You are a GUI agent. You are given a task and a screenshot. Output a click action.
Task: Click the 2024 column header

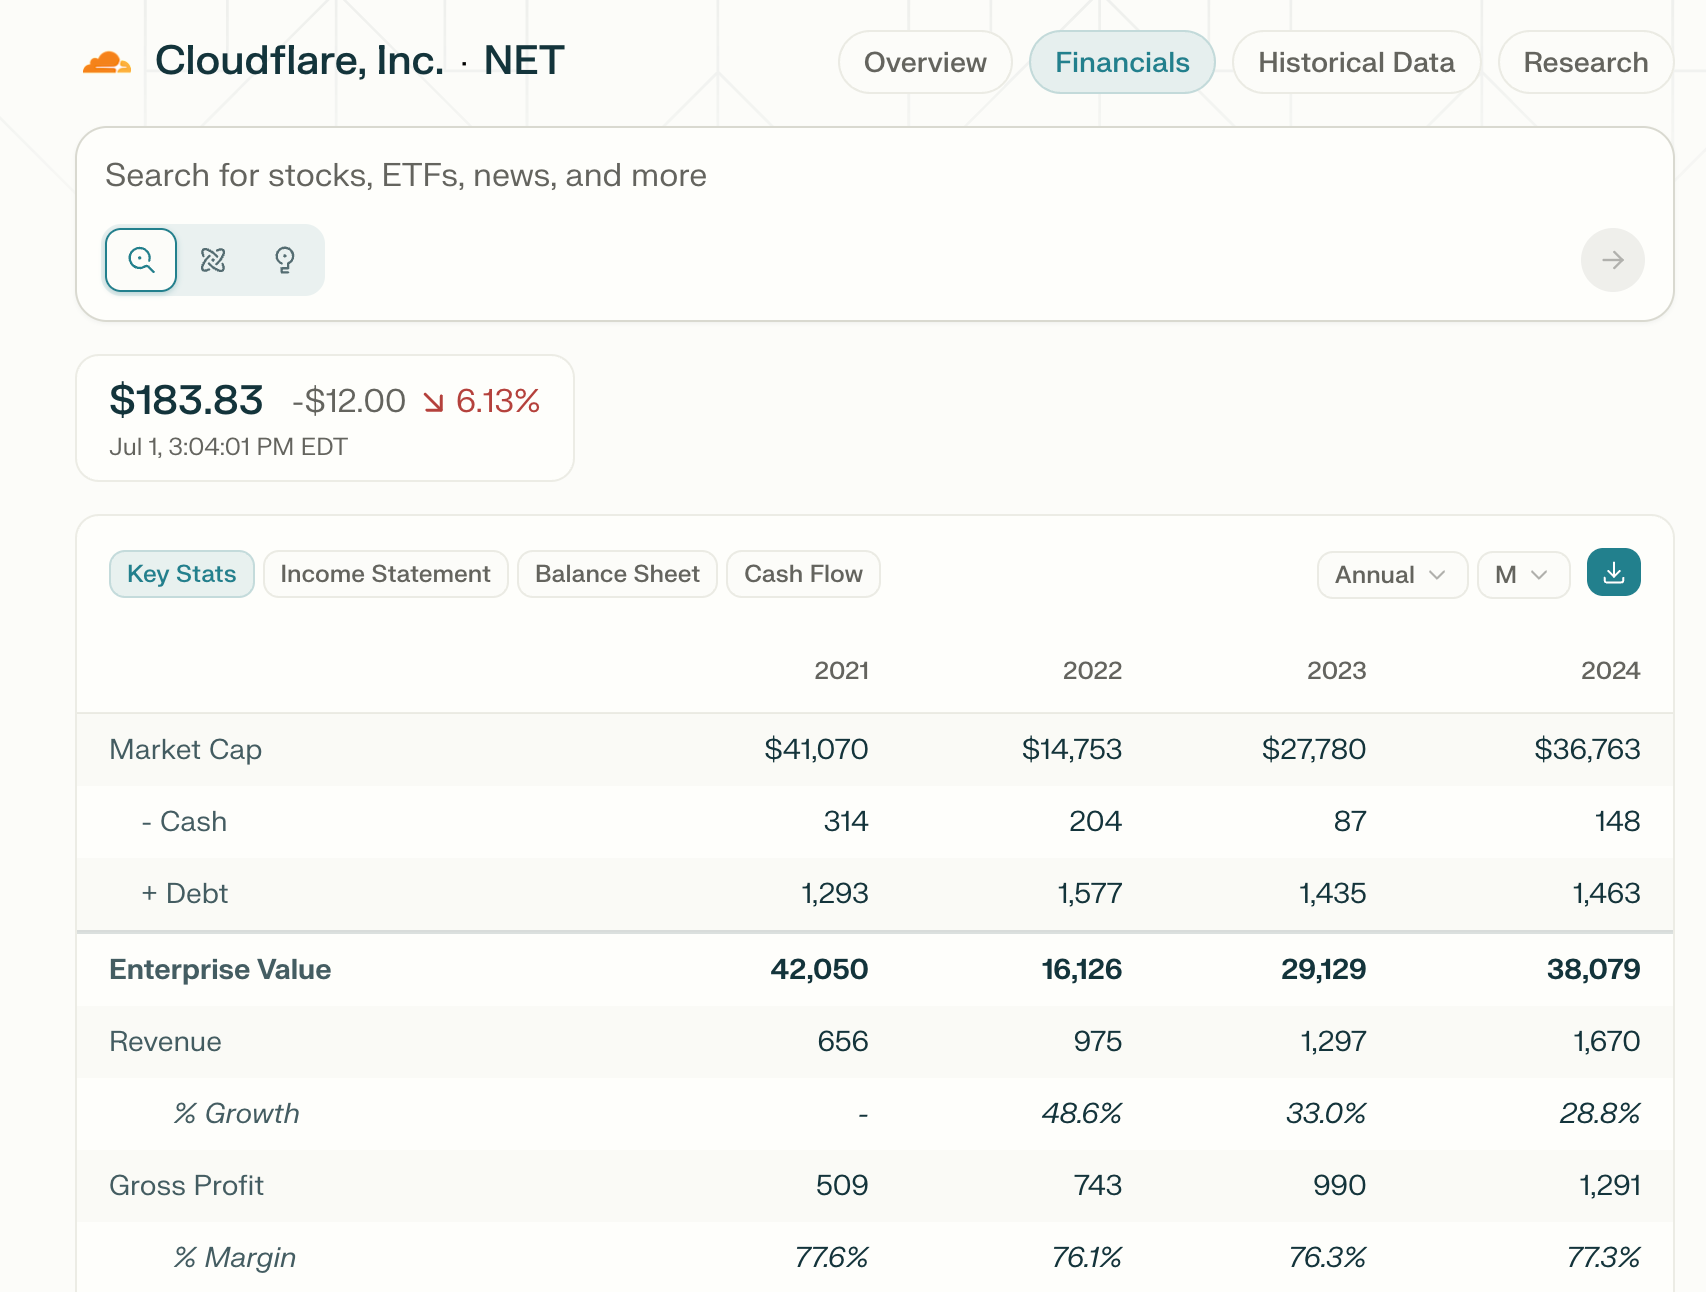(1610, 670)
